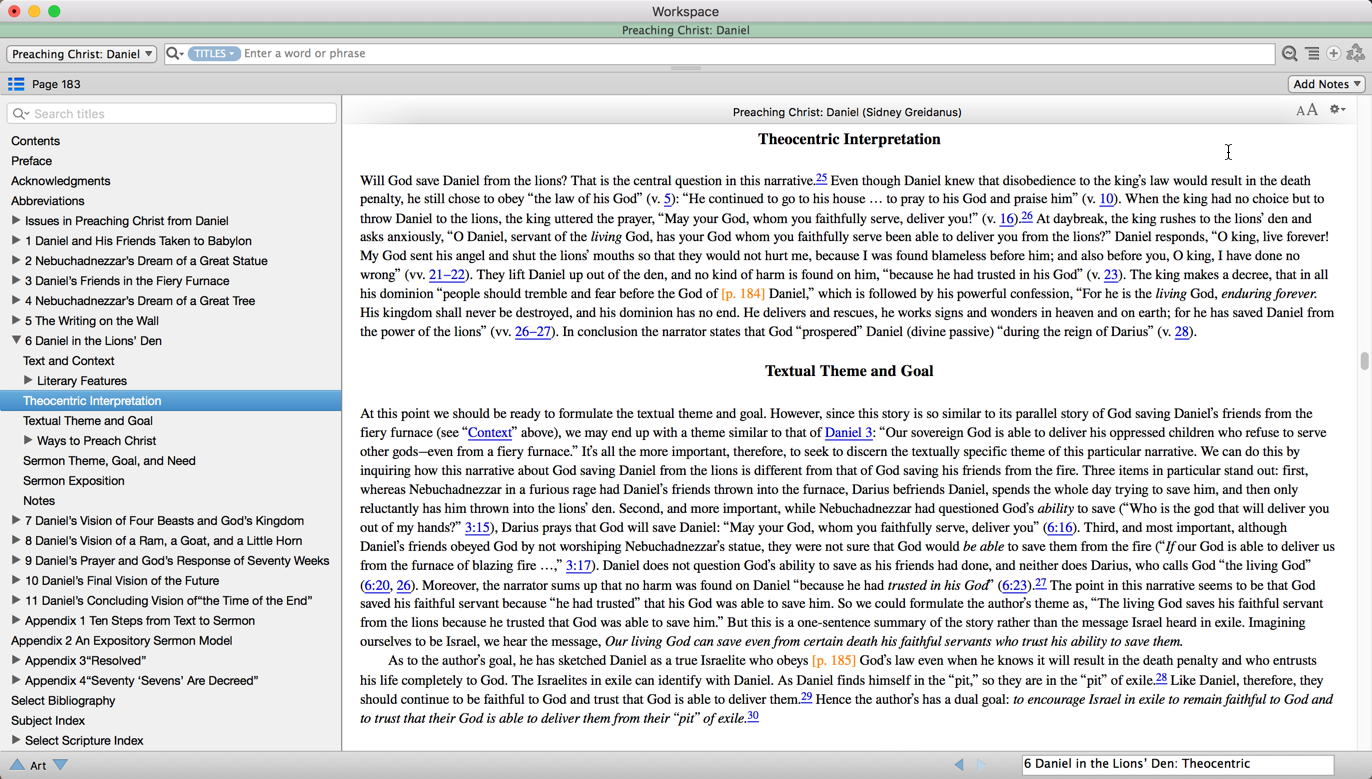Open the pane gear settings menu
Image resolution: width=1372 pixels, height=779 pixels.
1337,110
